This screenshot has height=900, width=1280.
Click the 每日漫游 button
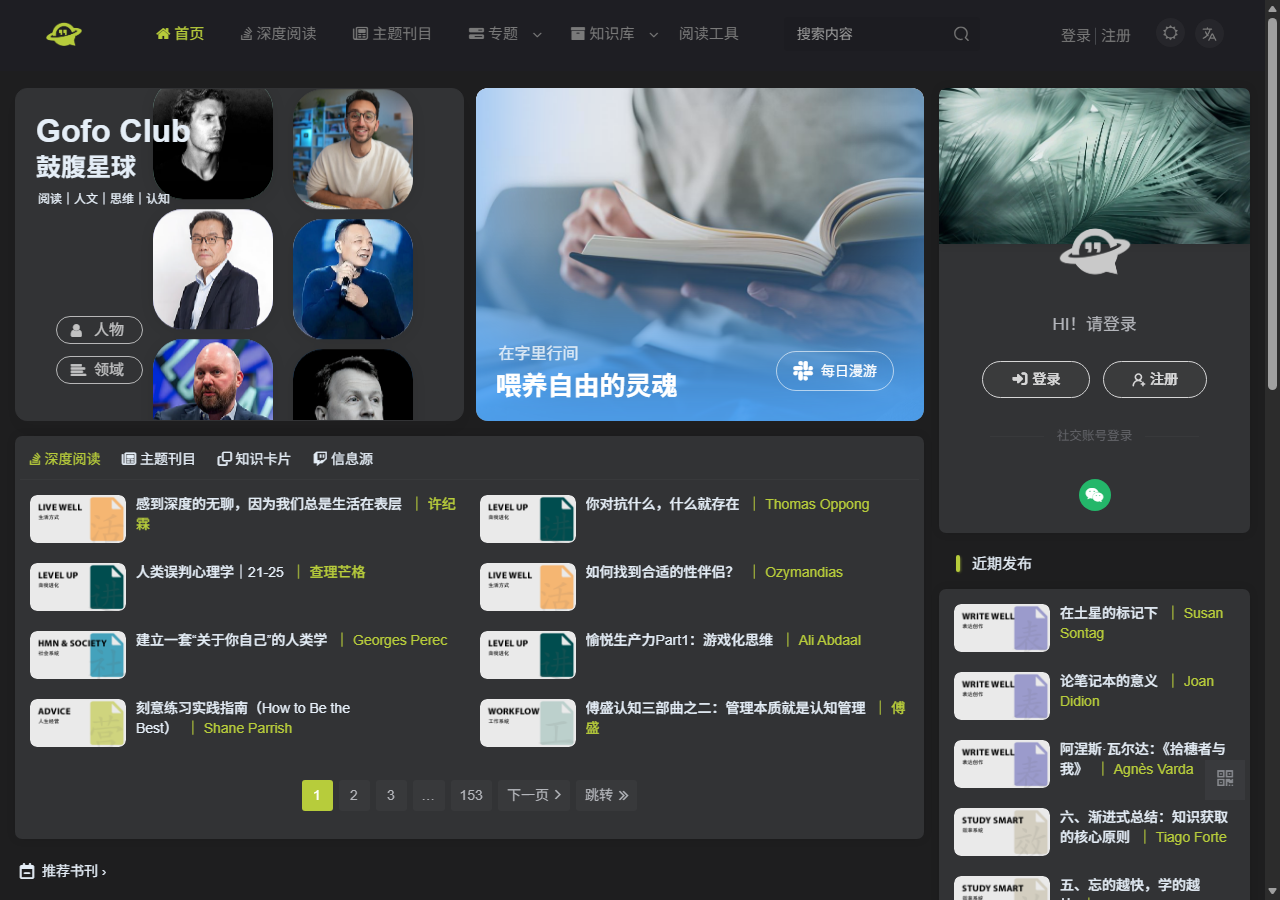(x=835, y=371)
